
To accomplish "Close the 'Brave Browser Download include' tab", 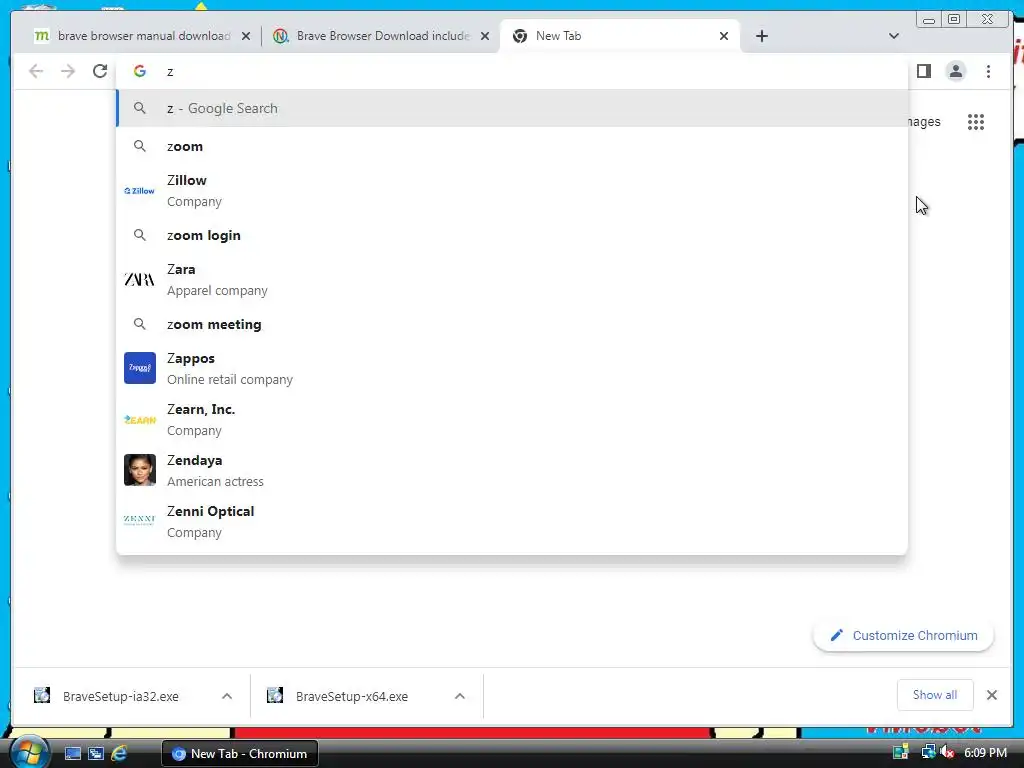I will coord(485,37).
